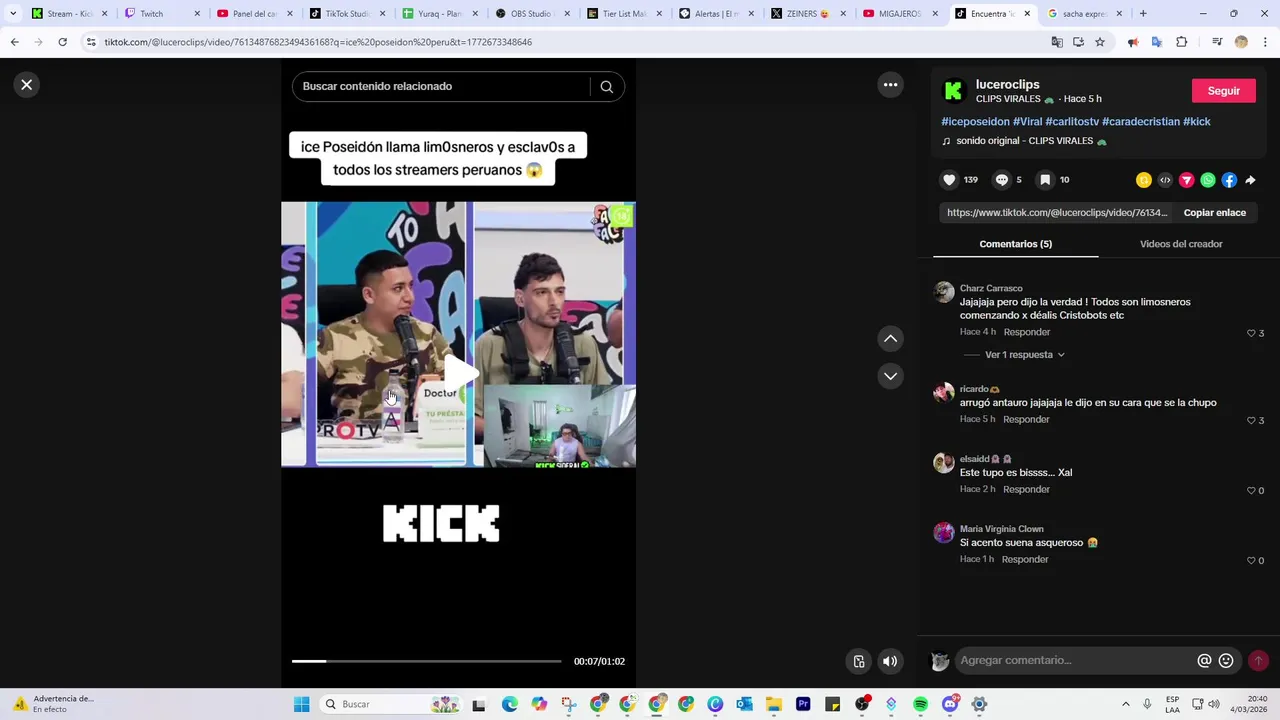Like elsaidd's comment
Image resolution: width=1280 pixels, height=720 pixels.
[x=1251, y=490]
